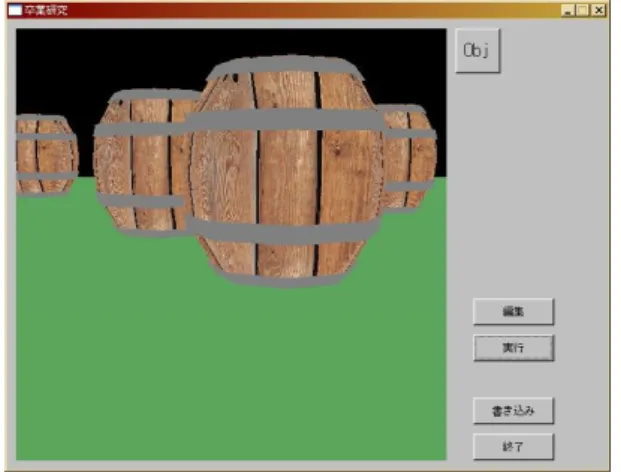Maximize the 卒業研究 window
The height and width of the screenshot is (472, 621).
click(583, 10)
